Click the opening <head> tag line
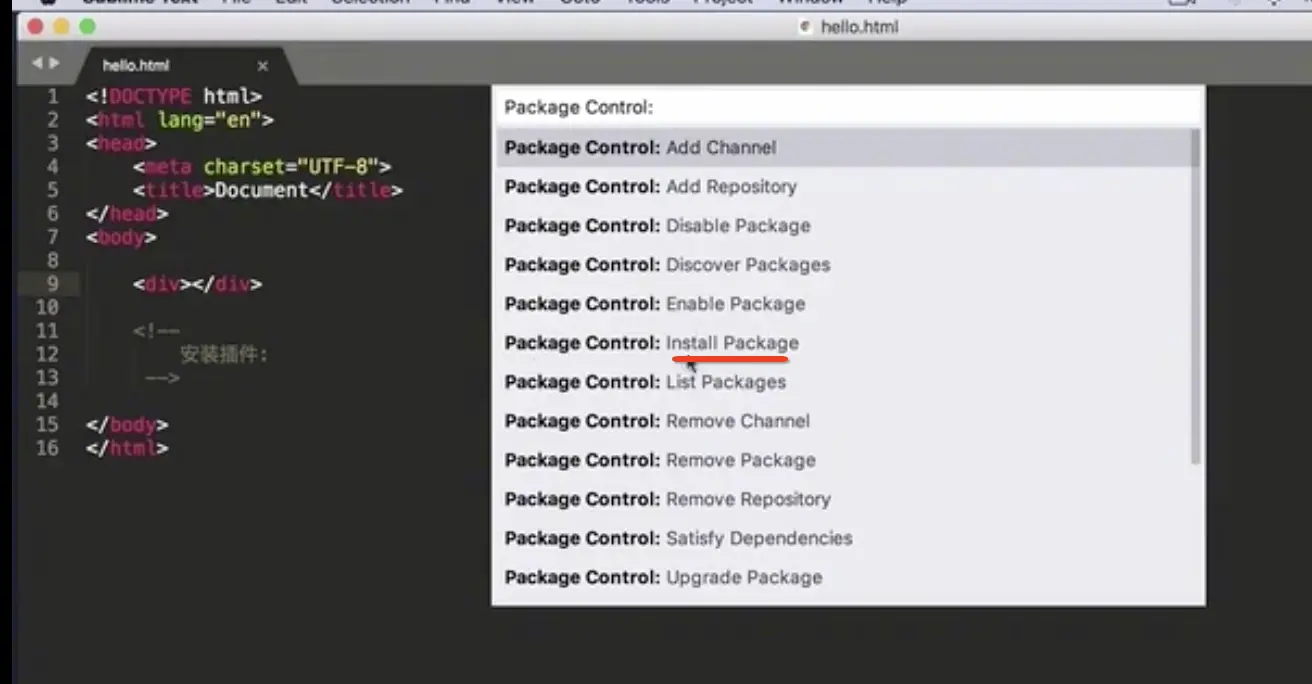The image size is (1312, 684). 122,144
